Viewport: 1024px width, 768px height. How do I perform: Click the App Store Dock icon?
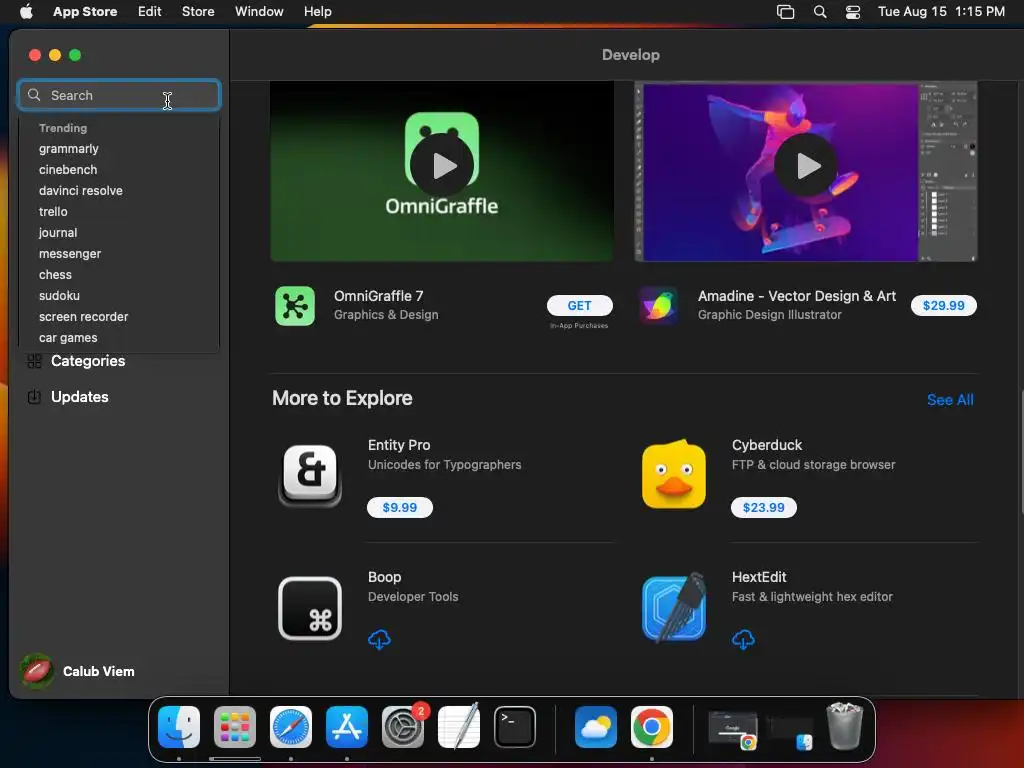pyautogui.click(x=347, y=727)
